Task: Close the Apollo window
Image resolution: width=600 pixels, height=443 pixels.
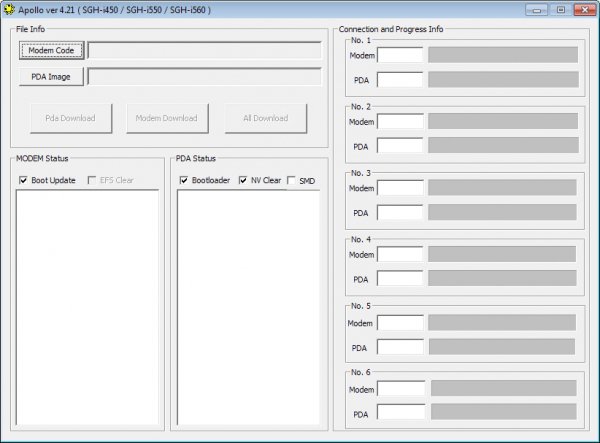Action: 585,10
